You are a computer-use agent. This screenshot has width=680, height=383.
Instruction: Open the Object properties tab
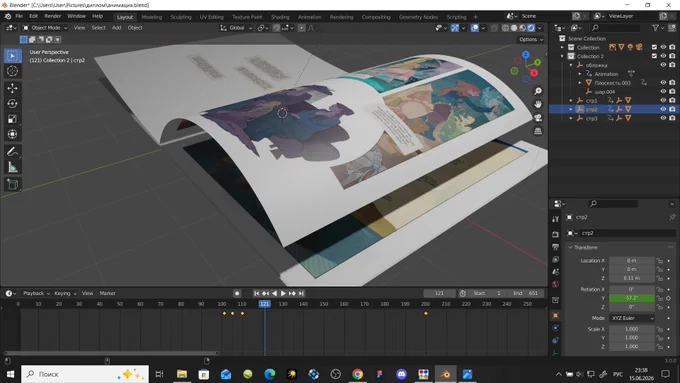(556, 316)
